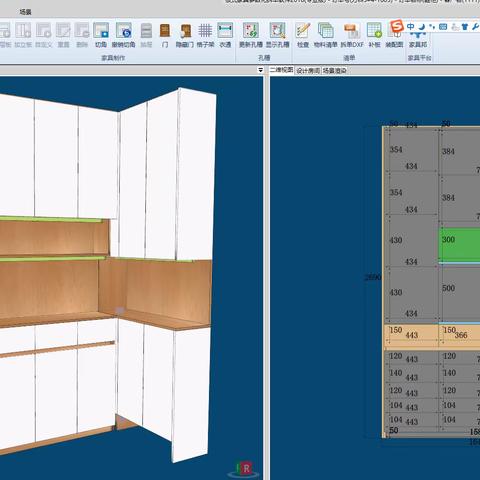
Task: Open the 场景 ribbon tab
Action: coord(25,12)
